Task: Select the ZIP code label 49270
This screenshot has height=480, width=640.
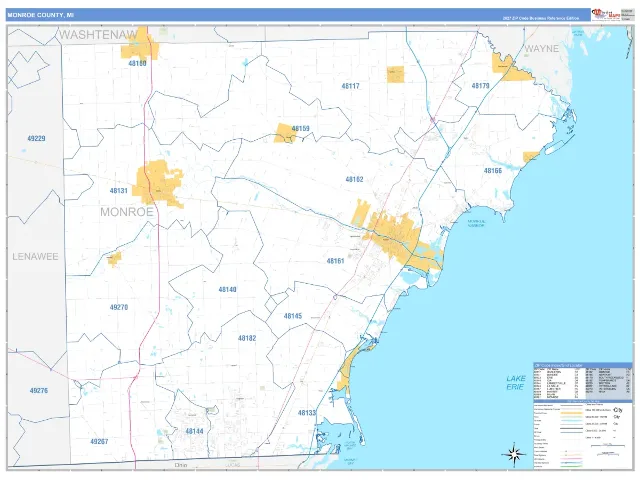Action: [119, 307]
